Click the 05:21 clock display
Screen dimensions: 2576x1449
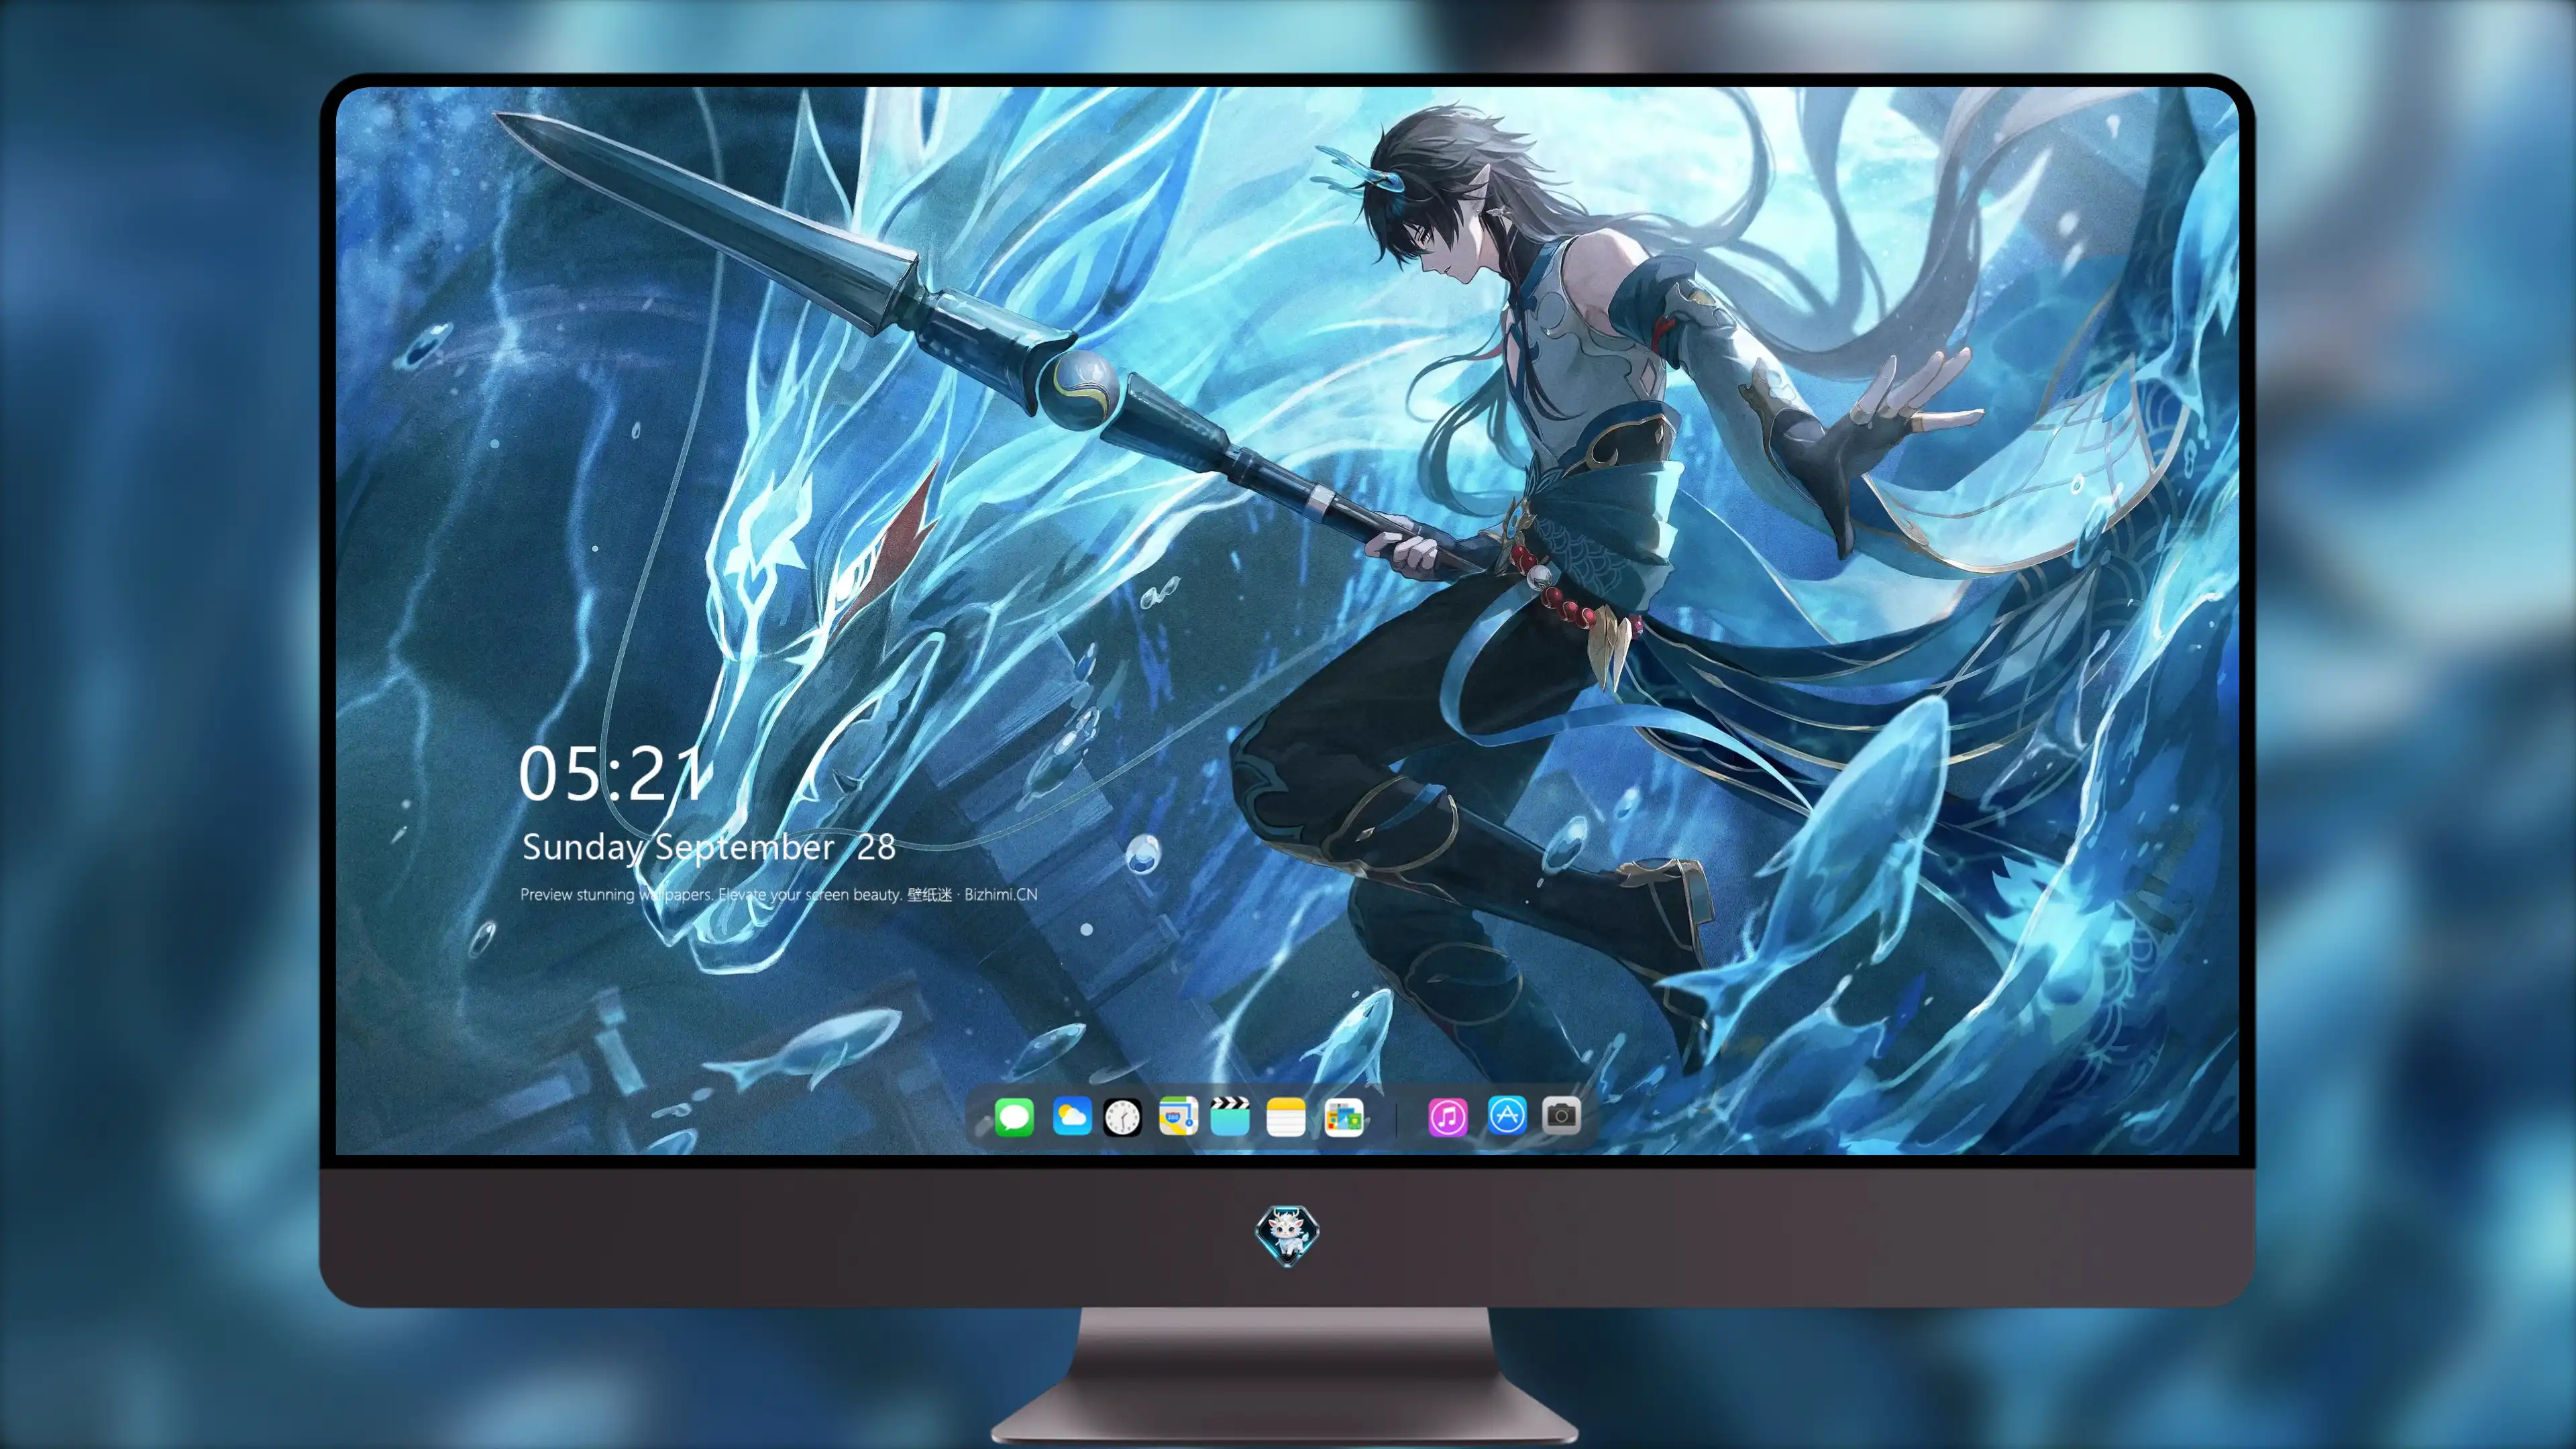pyautogui.click(x=611, y=774)
